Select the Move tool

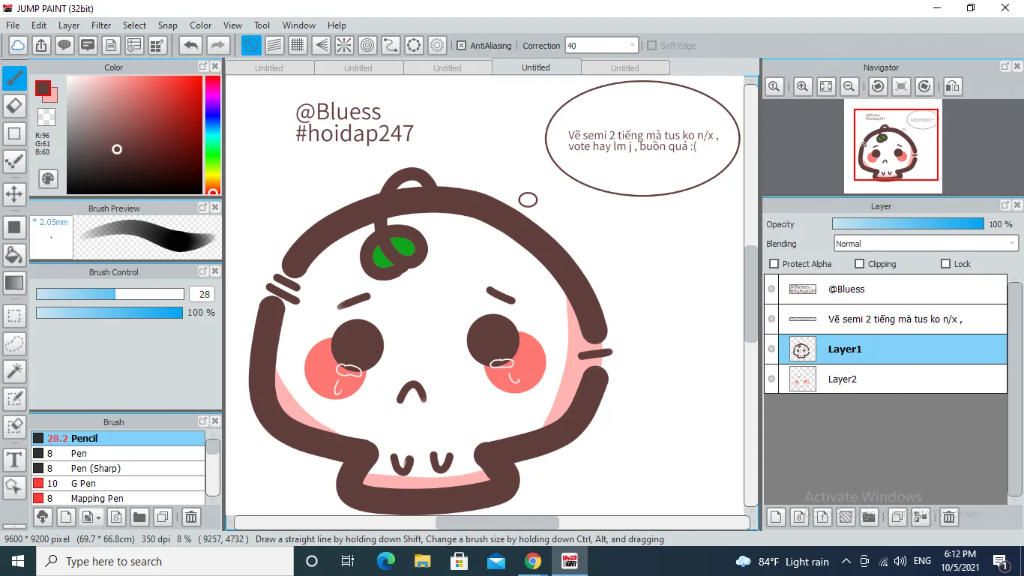14,194
